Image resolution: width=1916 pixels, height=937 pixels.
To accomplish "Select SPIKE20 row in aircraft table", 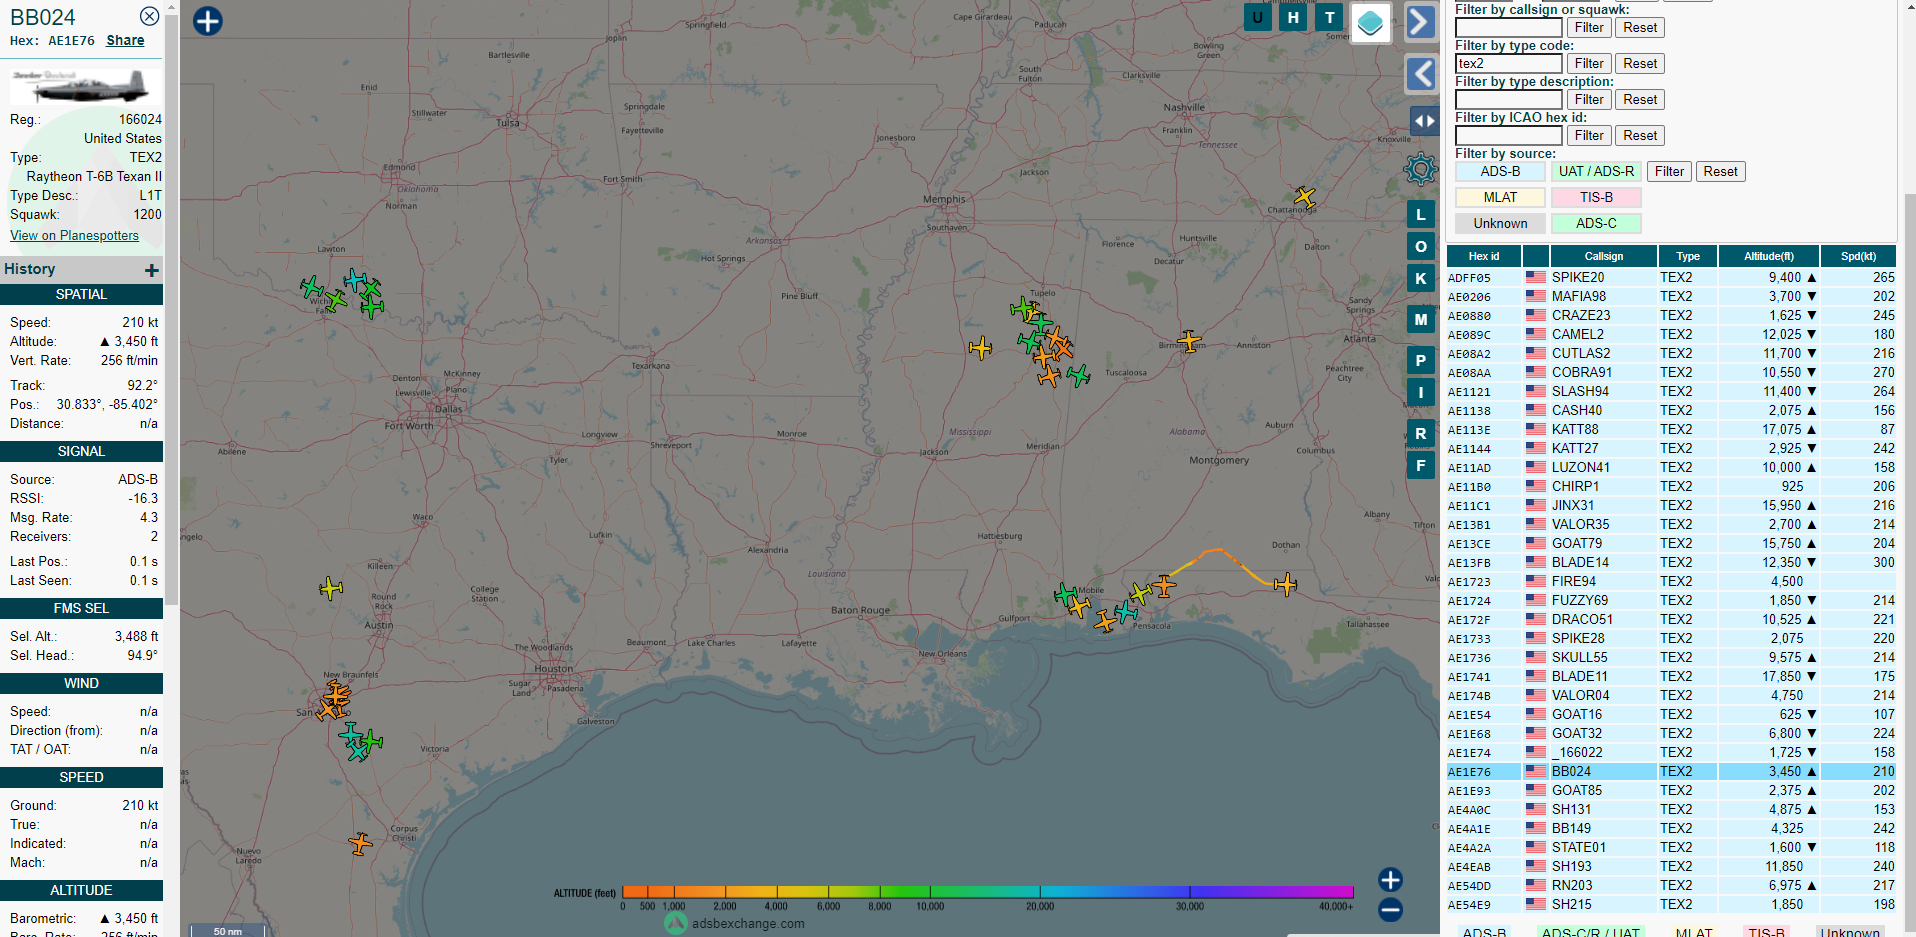I will [1671, 278].
